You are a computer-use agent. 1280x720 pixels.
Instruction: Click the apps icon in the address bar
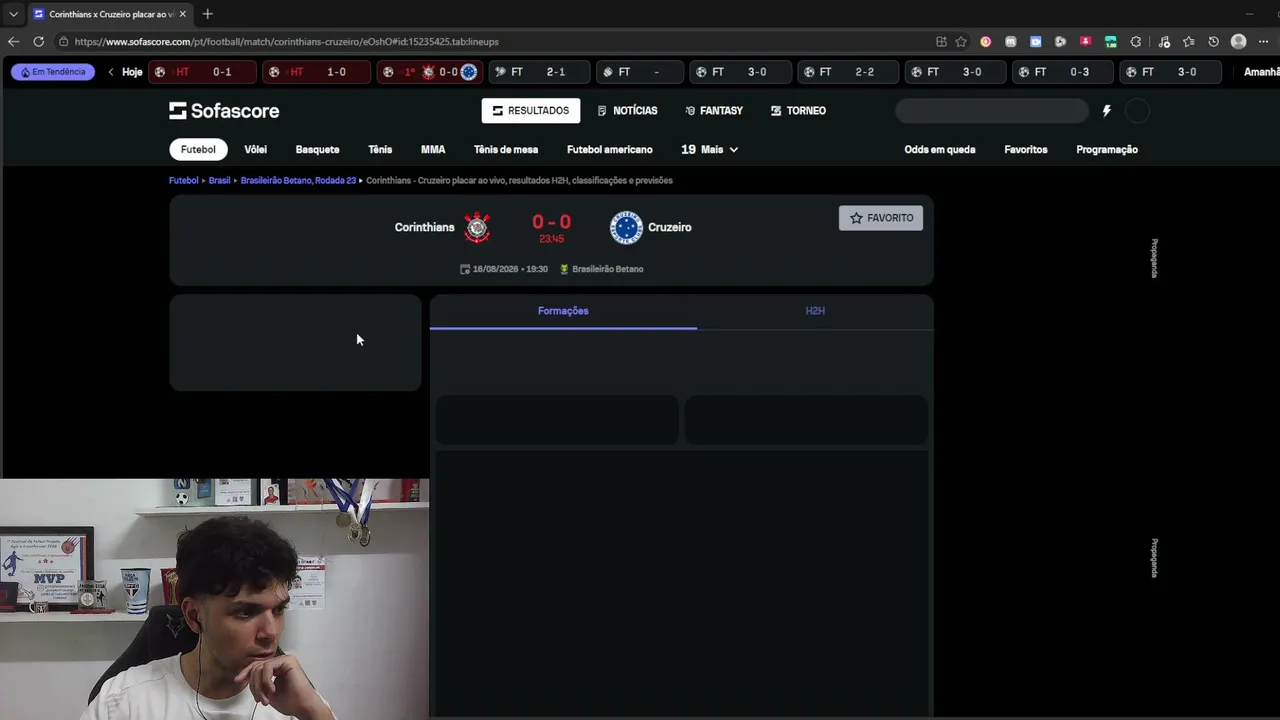point(941,42)
